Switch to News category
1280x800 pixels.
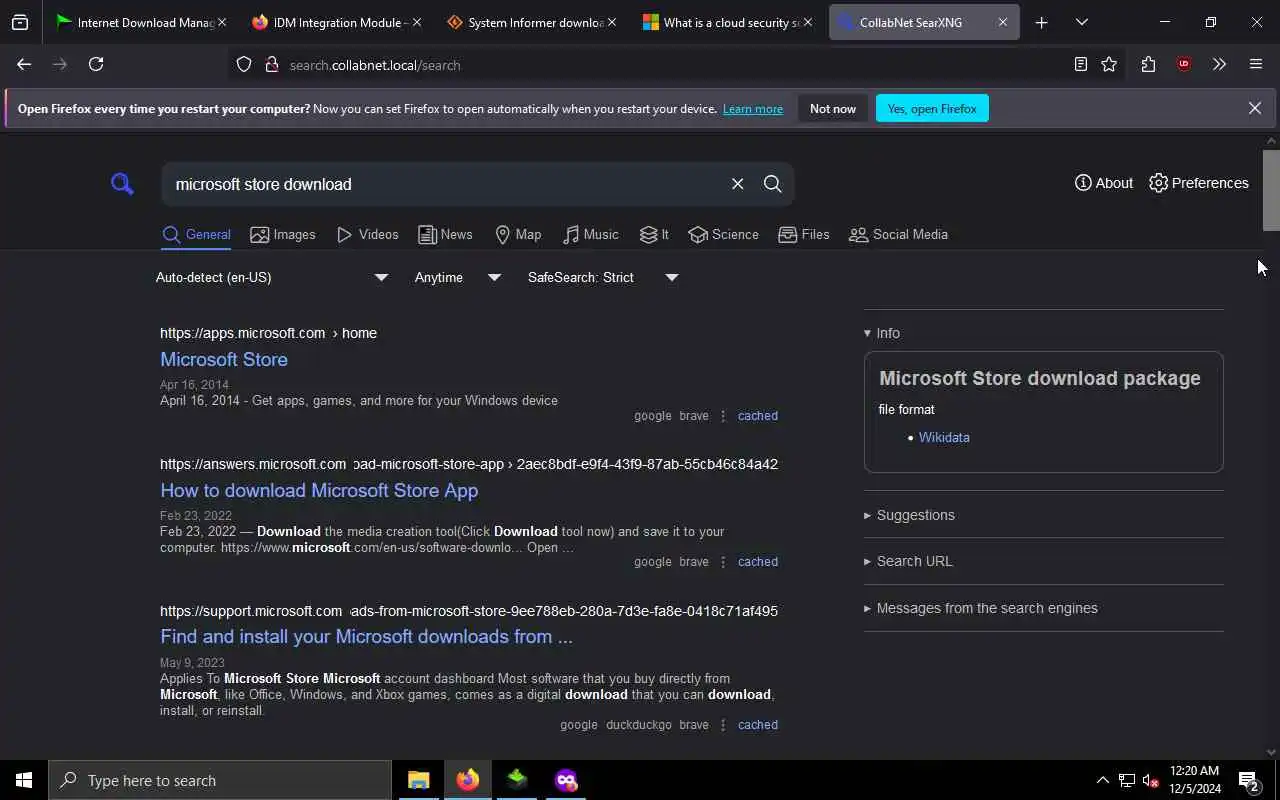(x=445, y=235)
